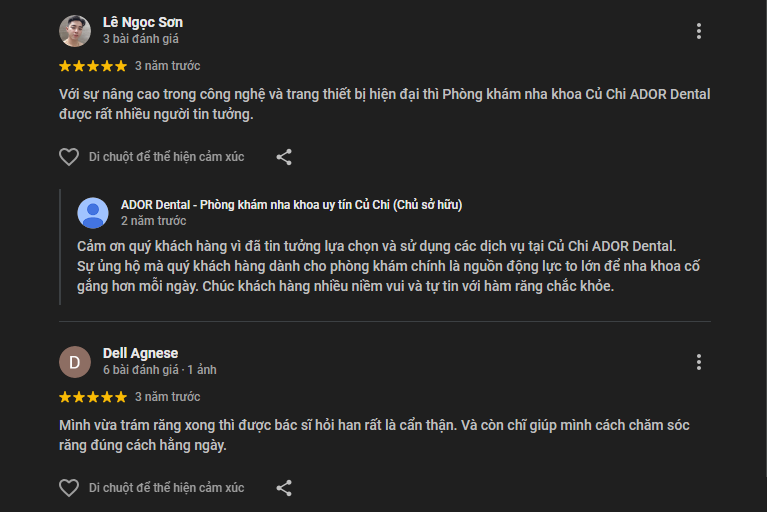Click ADOR Dental owner's blue avatar icon

pyautogui.click(x=93, y=212)
